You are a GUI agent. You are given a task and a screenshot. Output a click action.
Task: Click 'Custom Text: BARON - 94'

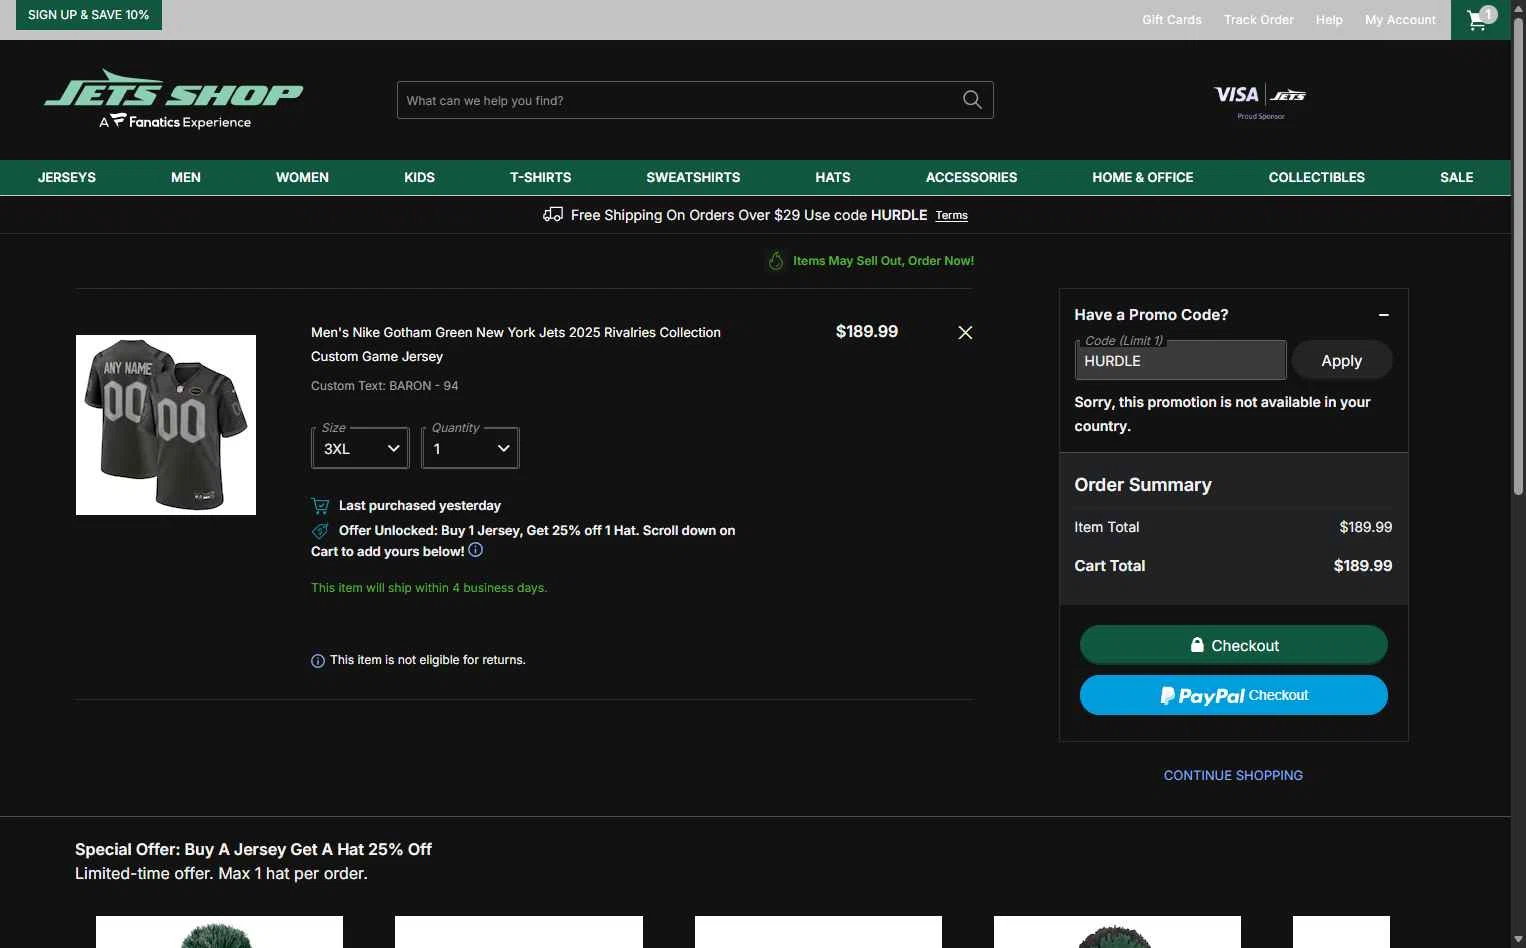pos(385,386)
